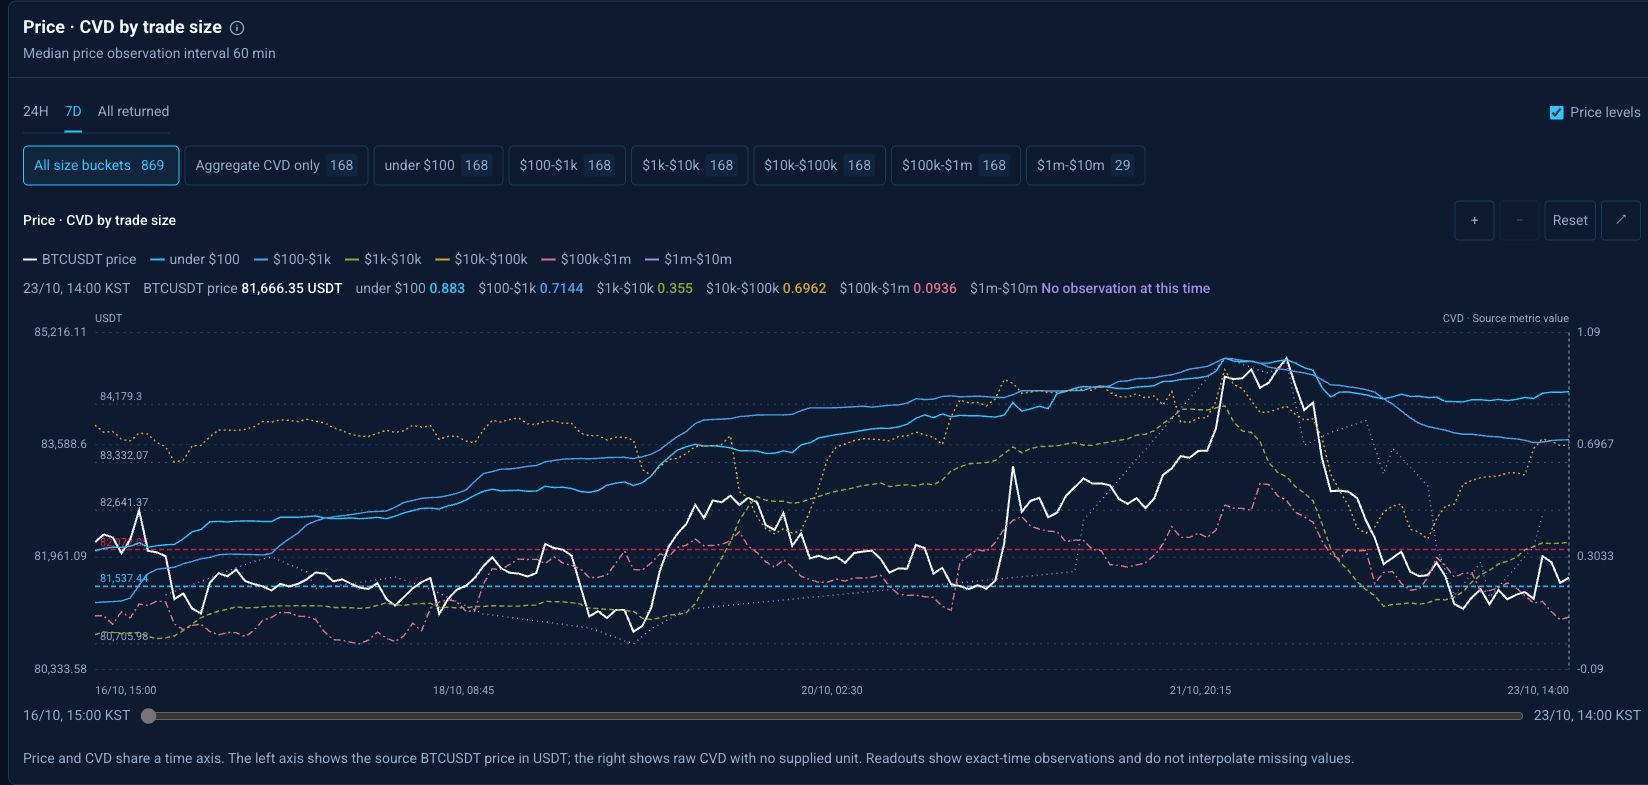
Task: Click the 85,216.11 left axis maximum
Action: tap(60, 332)
